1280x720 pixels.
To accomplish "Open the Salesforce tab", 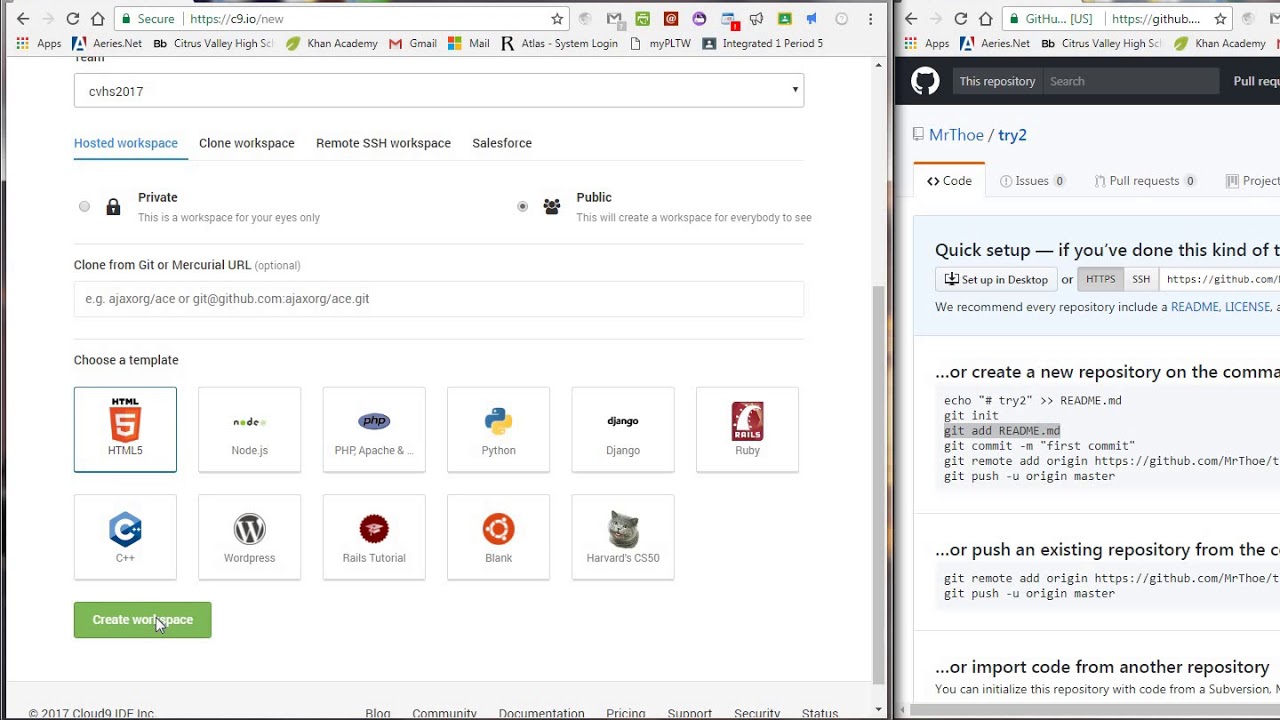I will [x=502, y=143].
